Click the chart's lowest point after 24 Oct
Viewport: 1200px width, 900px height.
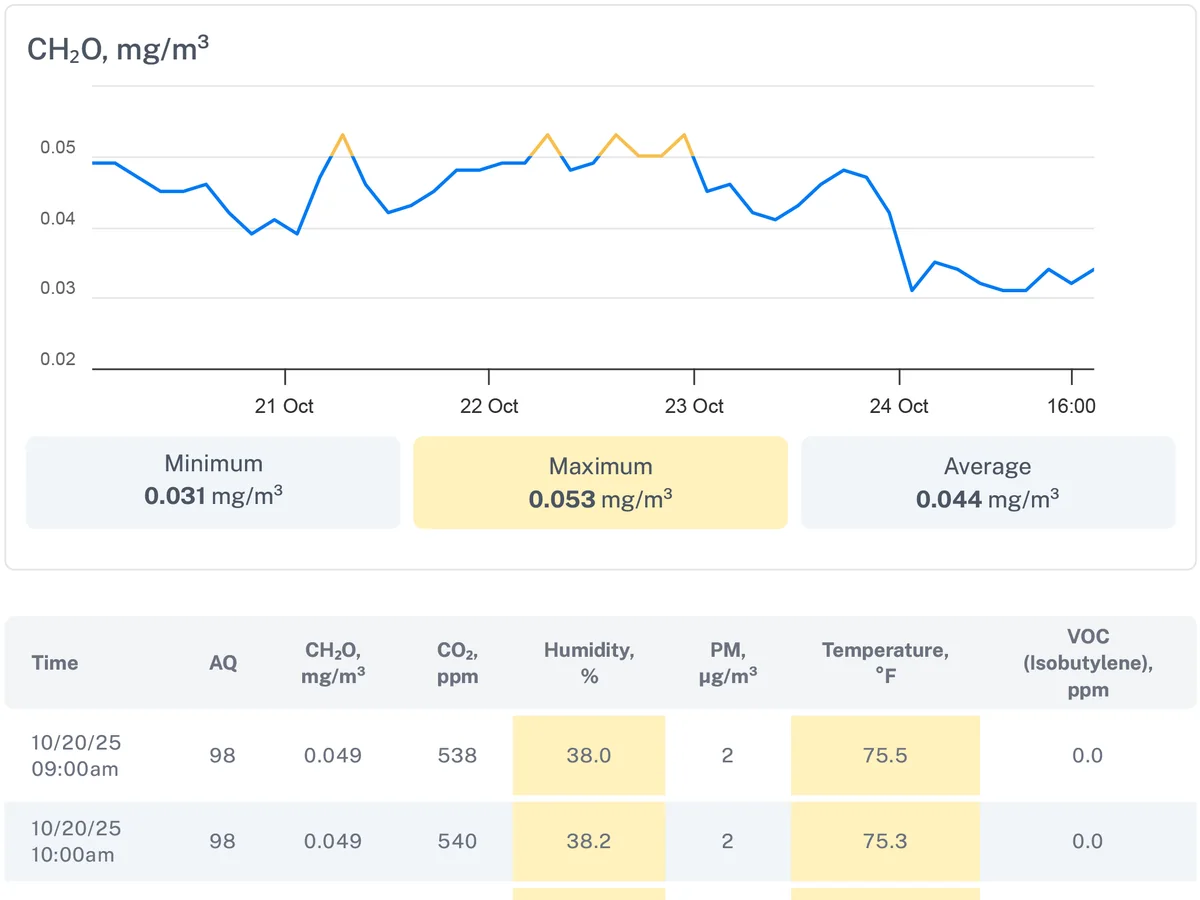pyautogui.click(x=912, y=290)
